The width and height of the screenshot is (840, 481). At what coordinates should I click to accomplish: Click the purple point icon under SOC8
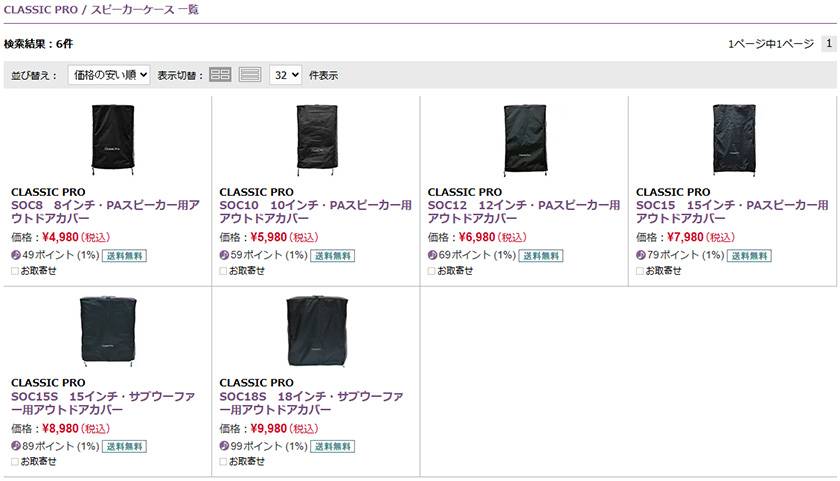point(16,255)
